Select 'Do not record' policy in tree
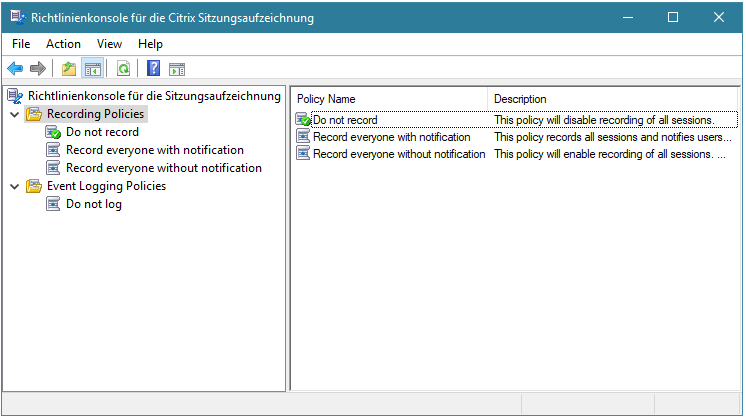The width and height of the screenshot is (746, 419). point(102,132)
